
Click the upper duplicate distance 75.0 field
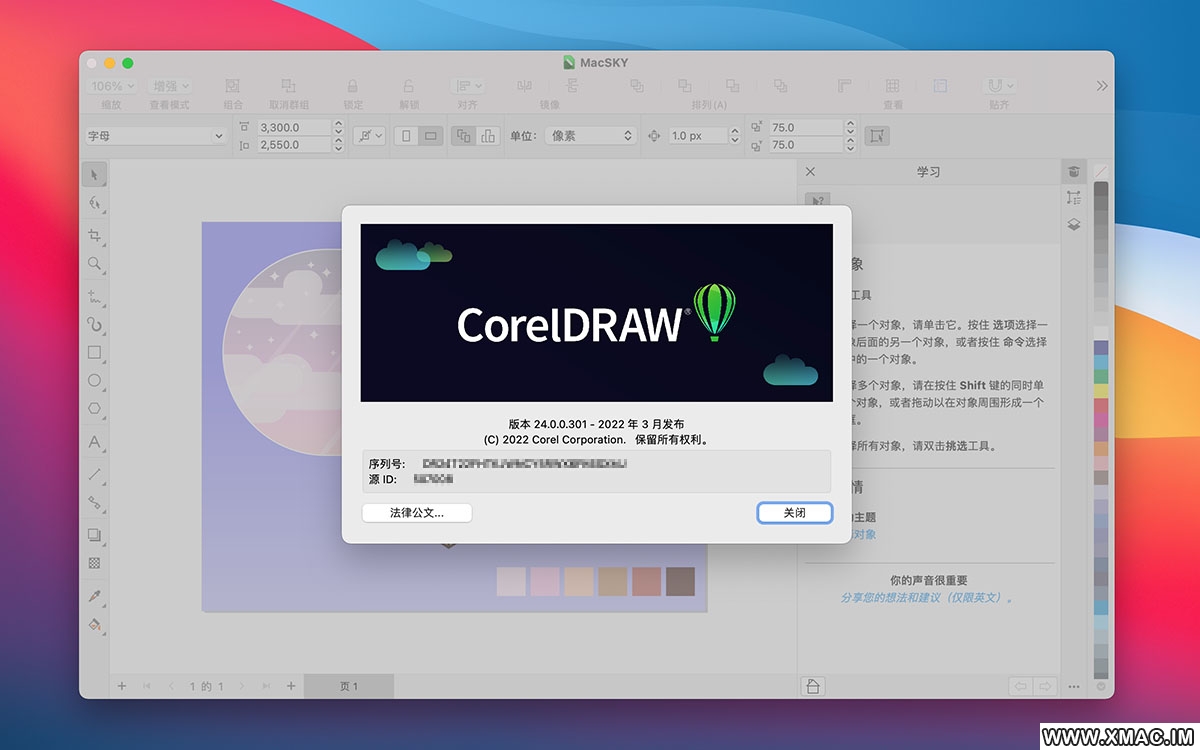click(x=806, y=128)
